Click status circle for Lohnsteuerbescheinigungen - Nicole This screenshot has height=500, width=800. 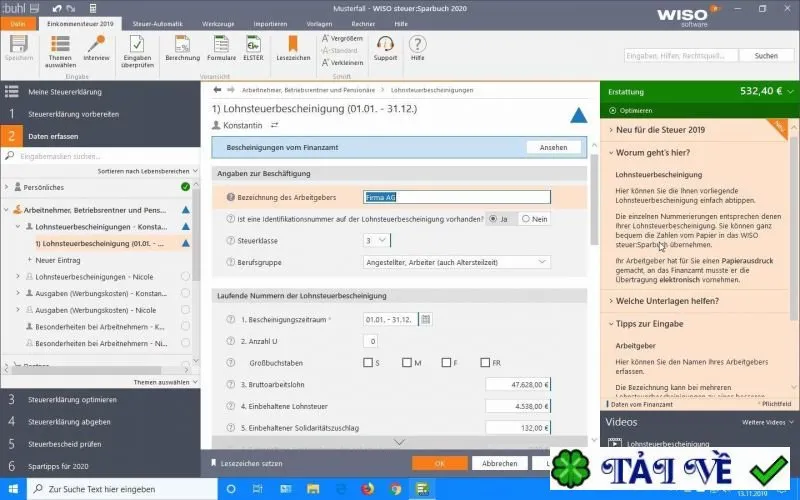click(x=185, y=277)
